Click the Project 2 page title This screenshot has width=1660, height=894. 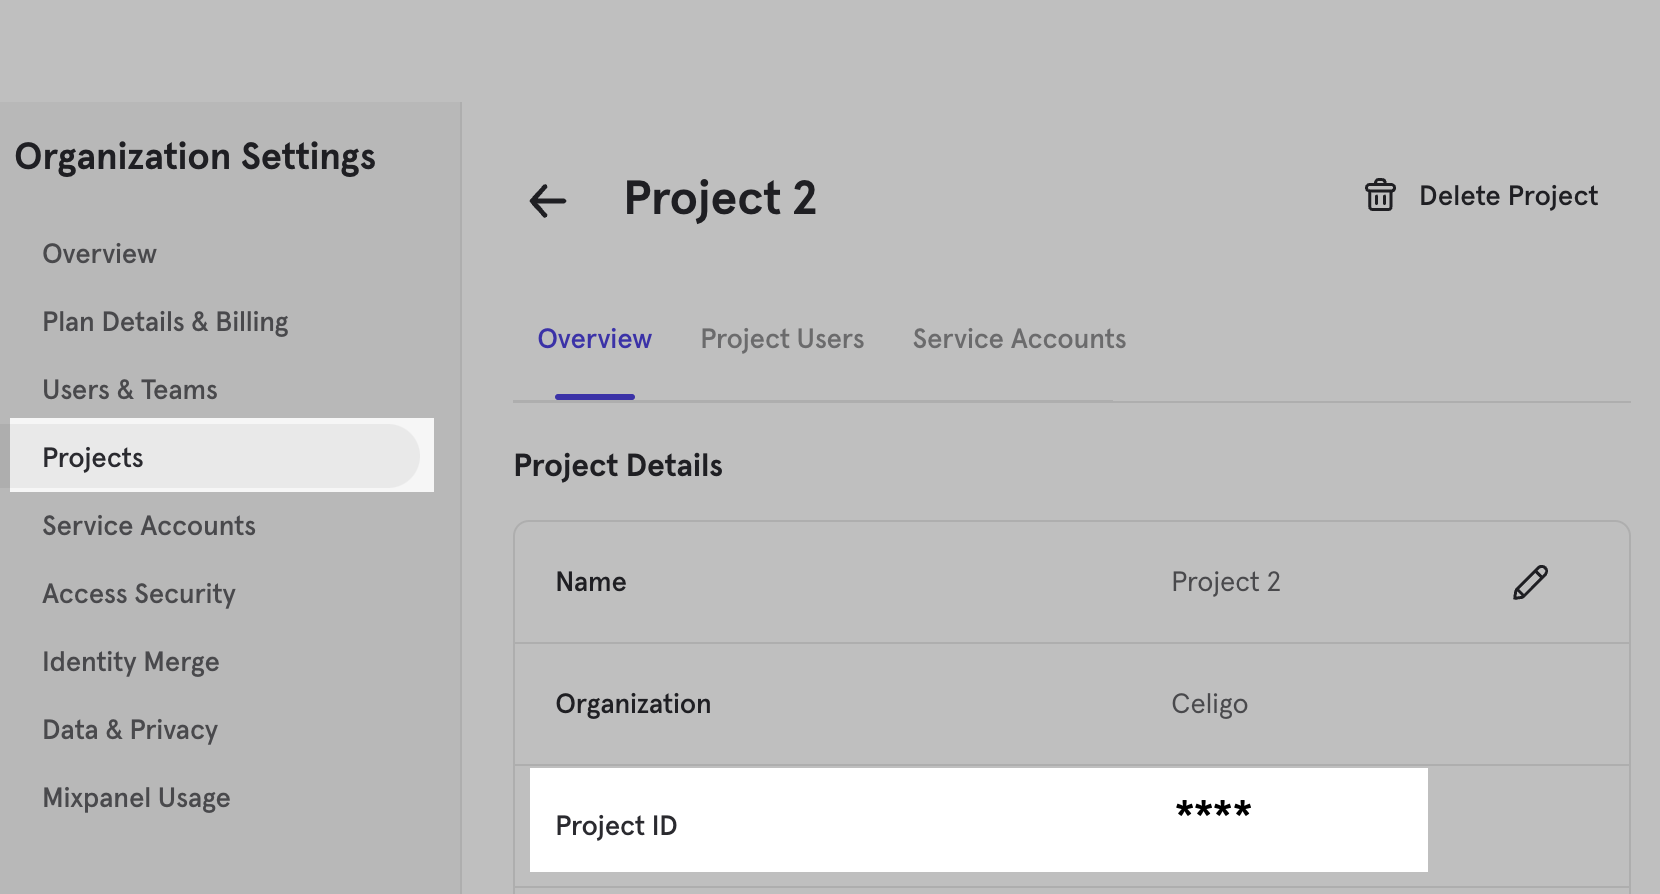[x=720, y=198]
